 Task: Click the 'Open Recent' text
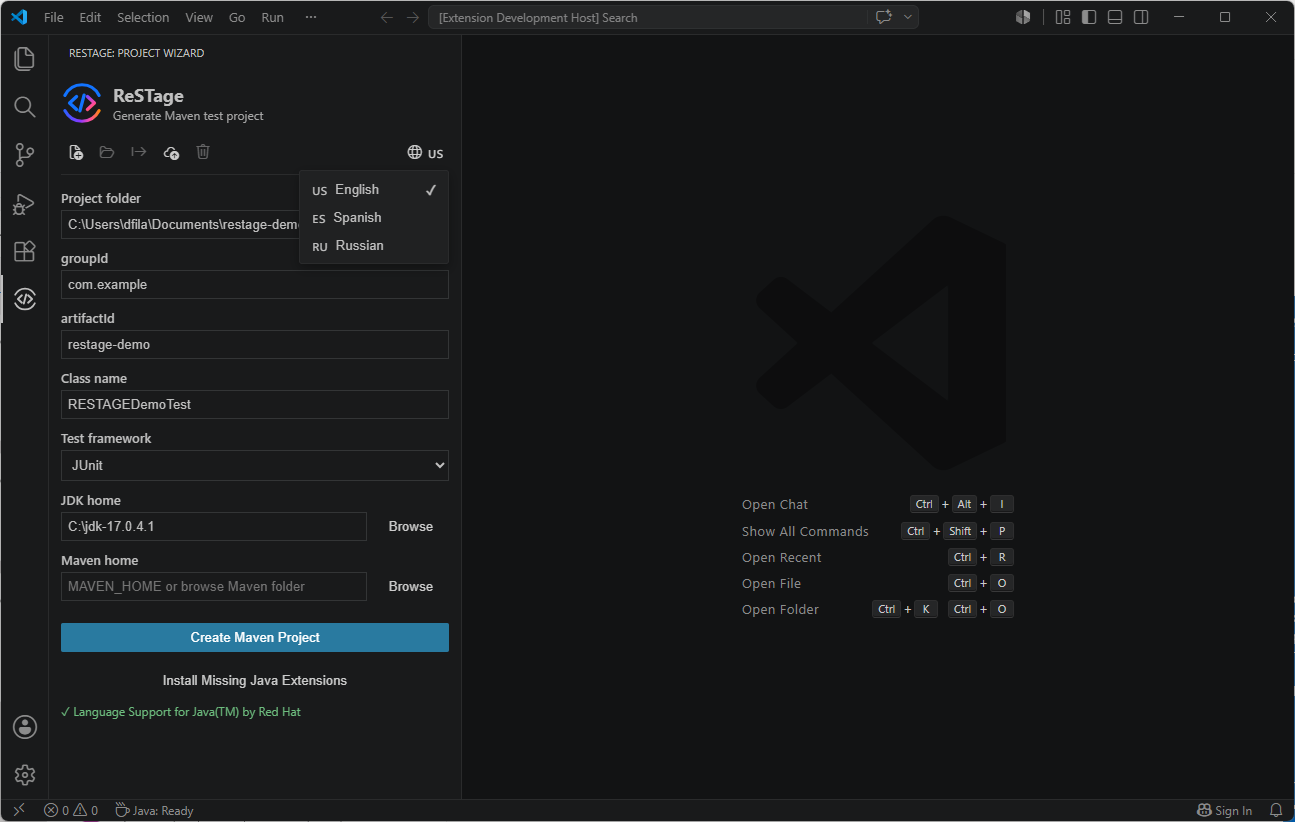(x=782, y=557)
